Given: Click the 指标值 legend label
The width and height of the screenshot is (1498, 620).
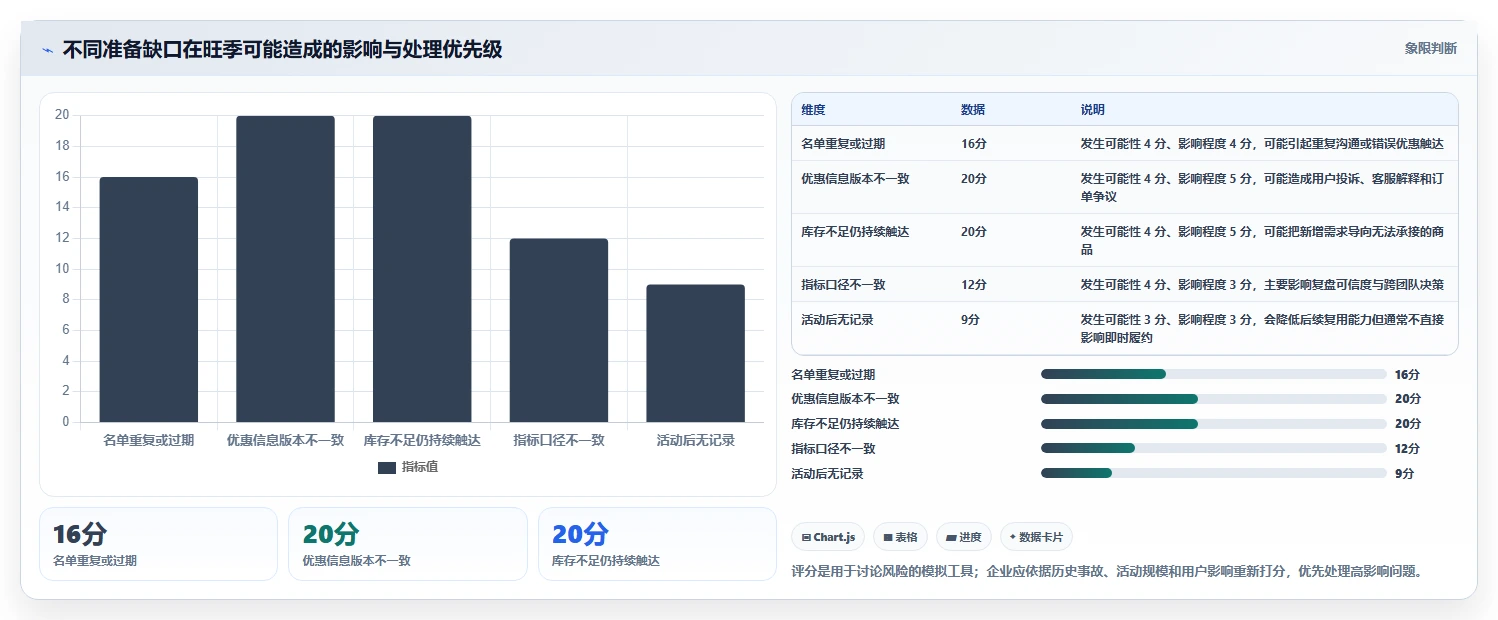Looking at the screenshot, I should 419,467.
